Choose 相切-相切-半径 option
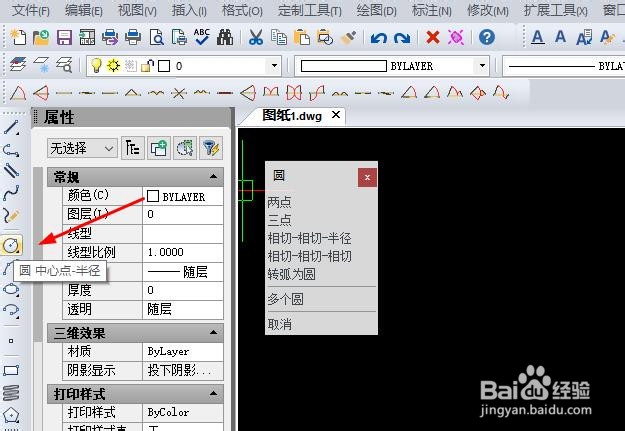Image resolution: width=625 pixels, height=431 pixels. point(309,238)
